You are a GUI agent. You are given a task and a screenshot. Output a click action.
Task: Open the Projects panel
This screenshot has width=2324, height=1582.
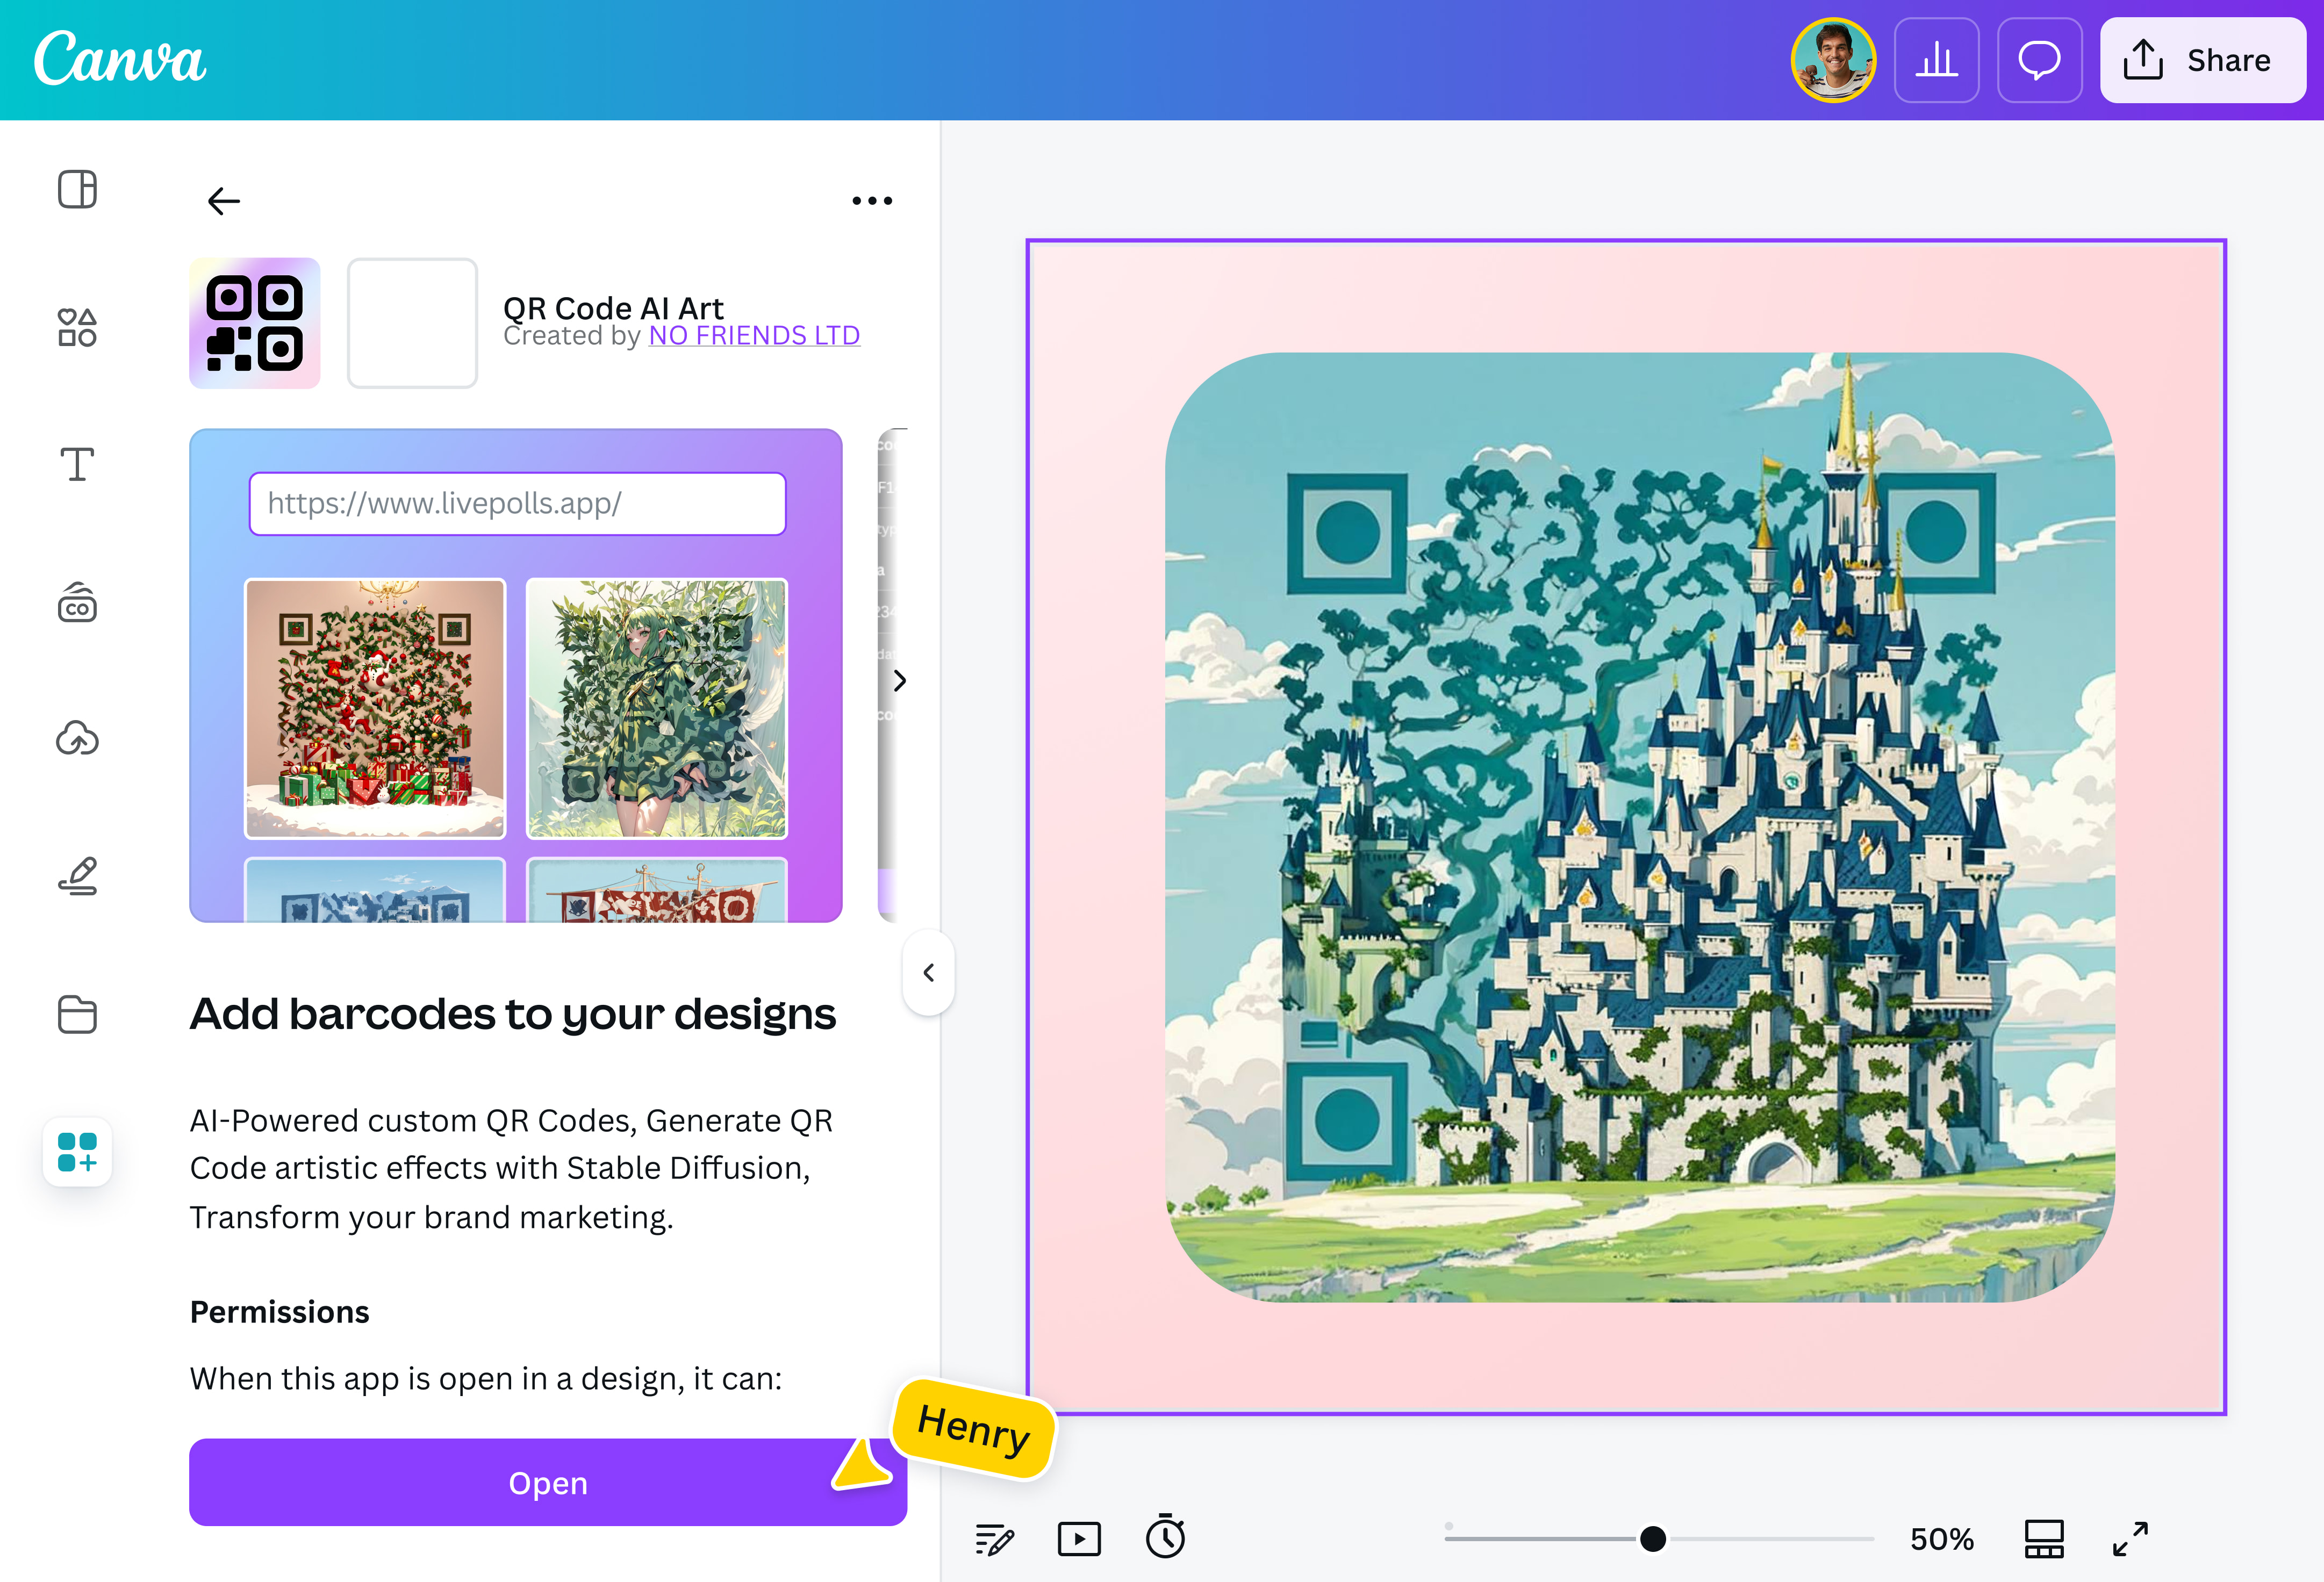click(77, 1014)
